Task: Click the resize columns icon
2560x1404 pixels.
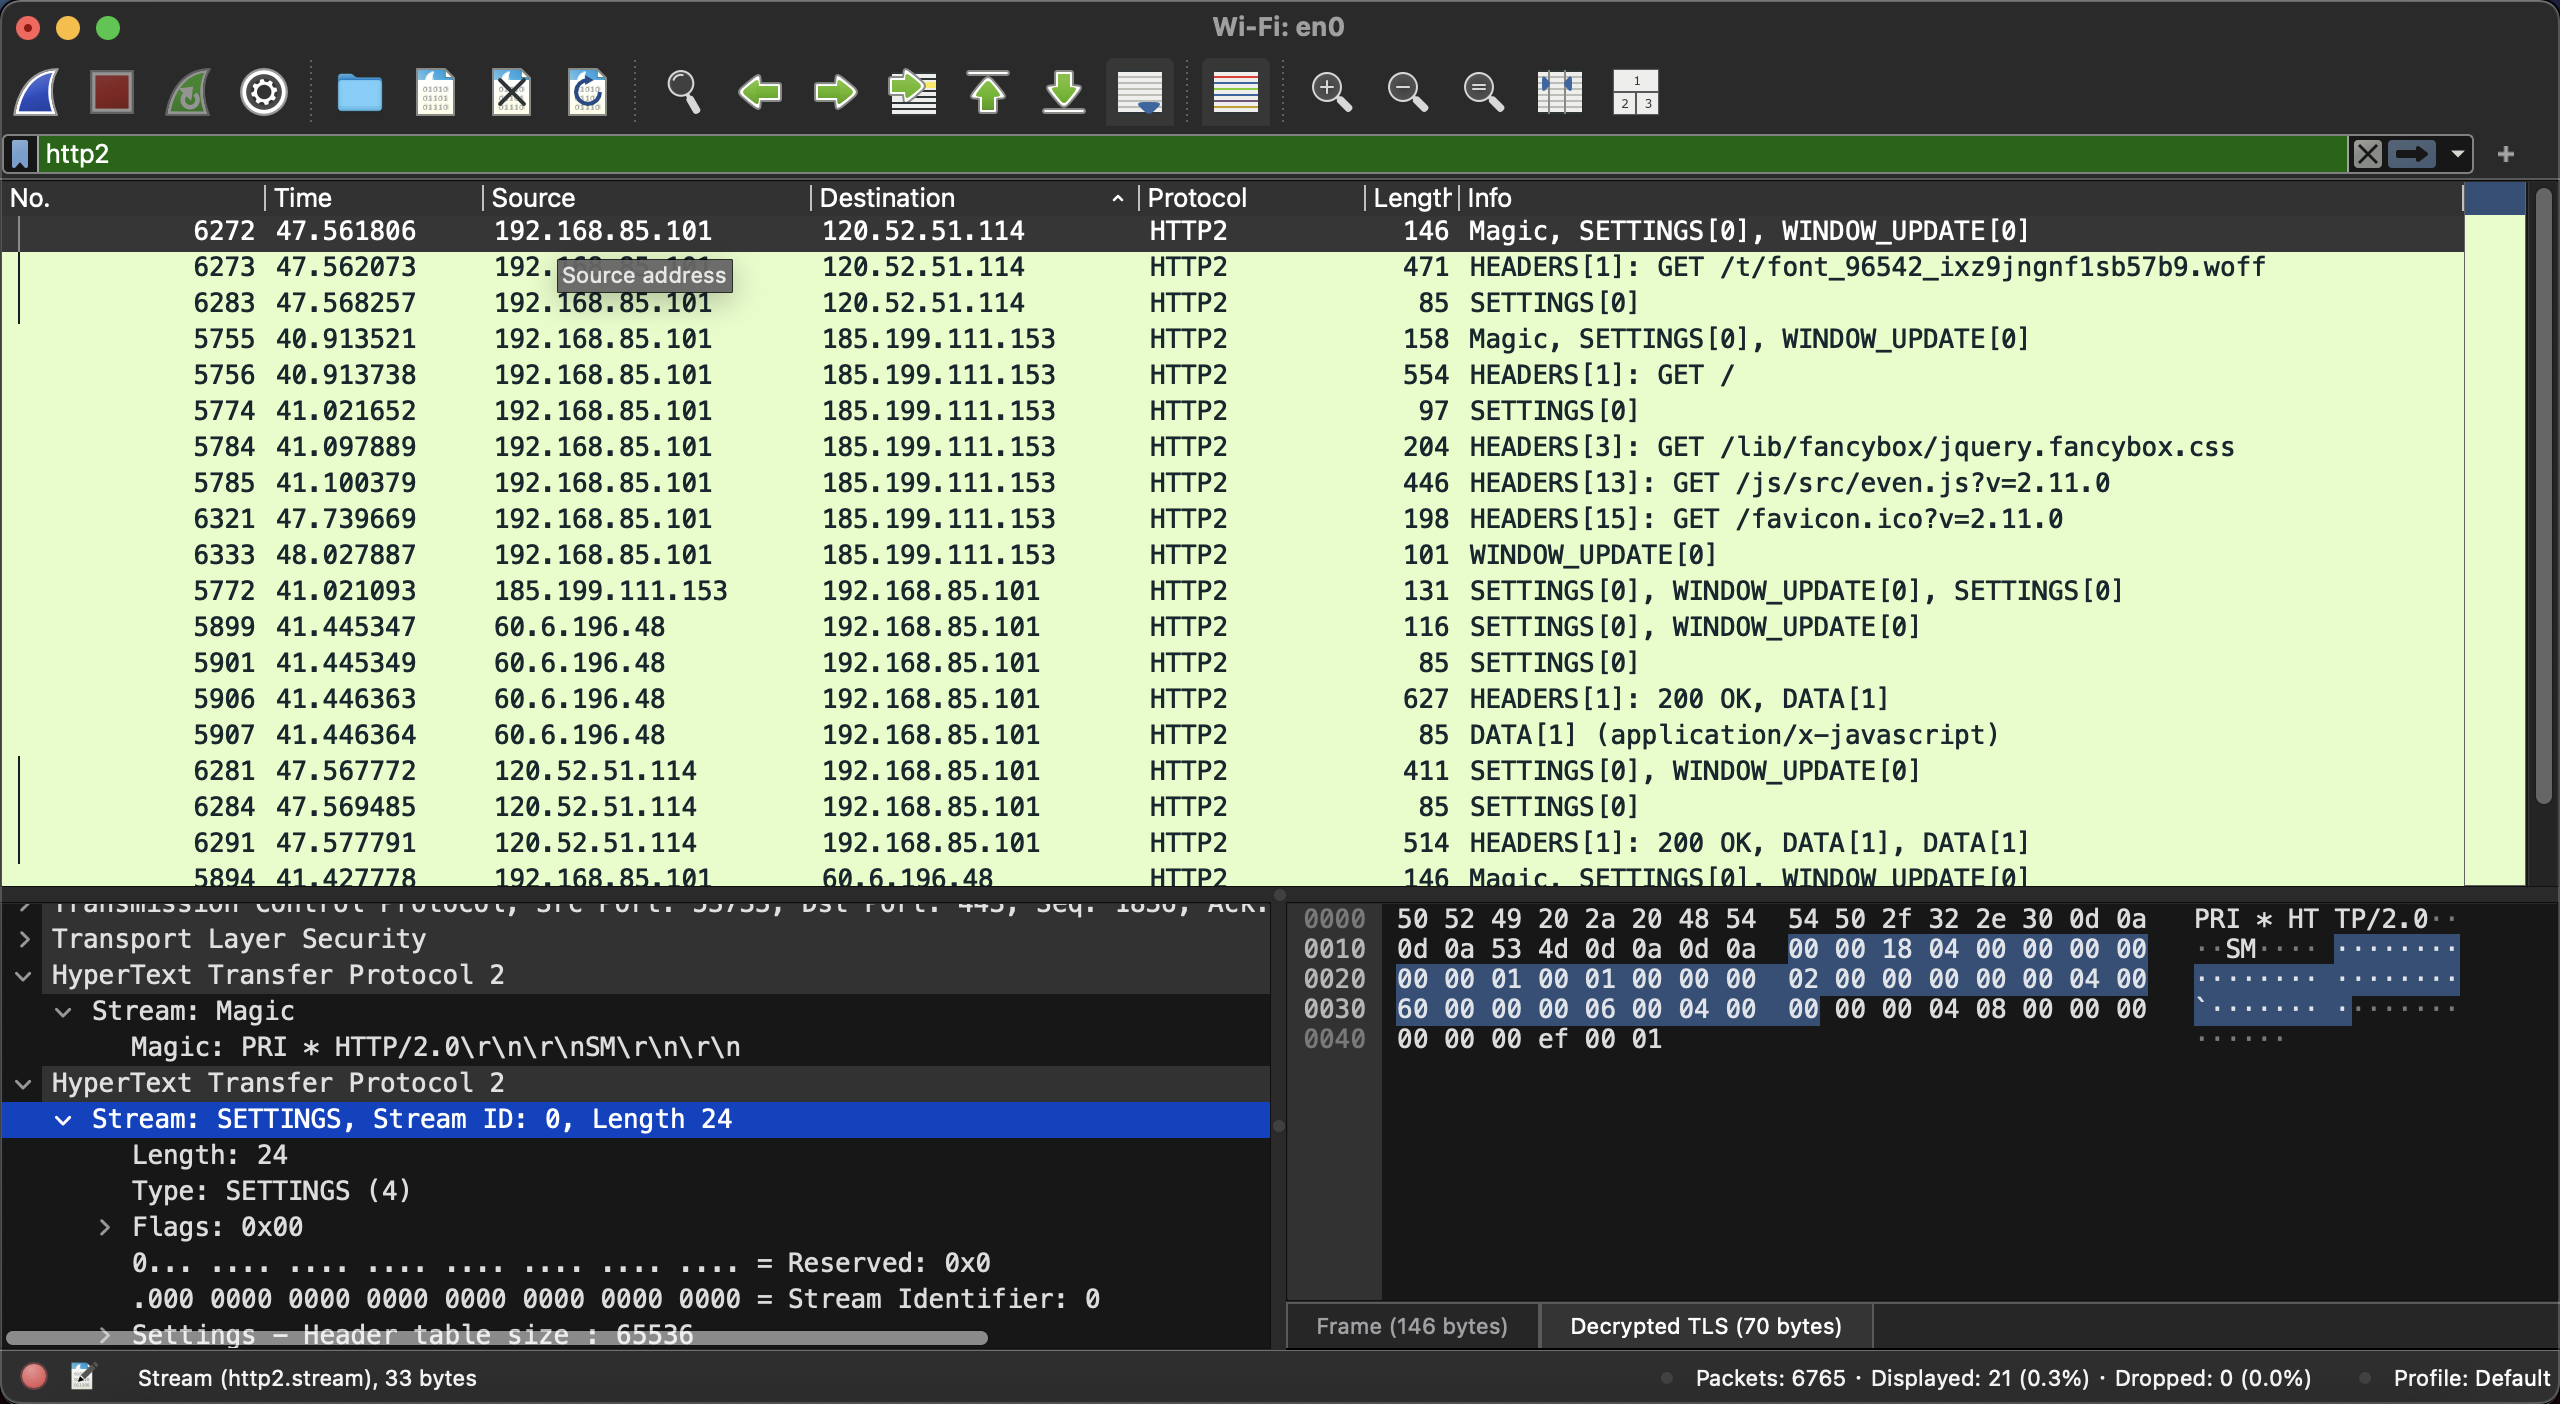Action: [1559, 93]
